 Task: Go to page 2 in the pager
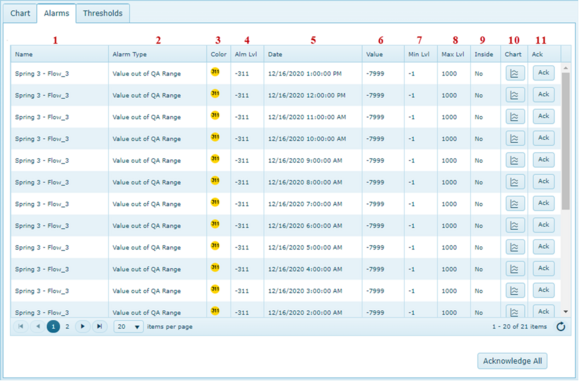click(67, 327)
